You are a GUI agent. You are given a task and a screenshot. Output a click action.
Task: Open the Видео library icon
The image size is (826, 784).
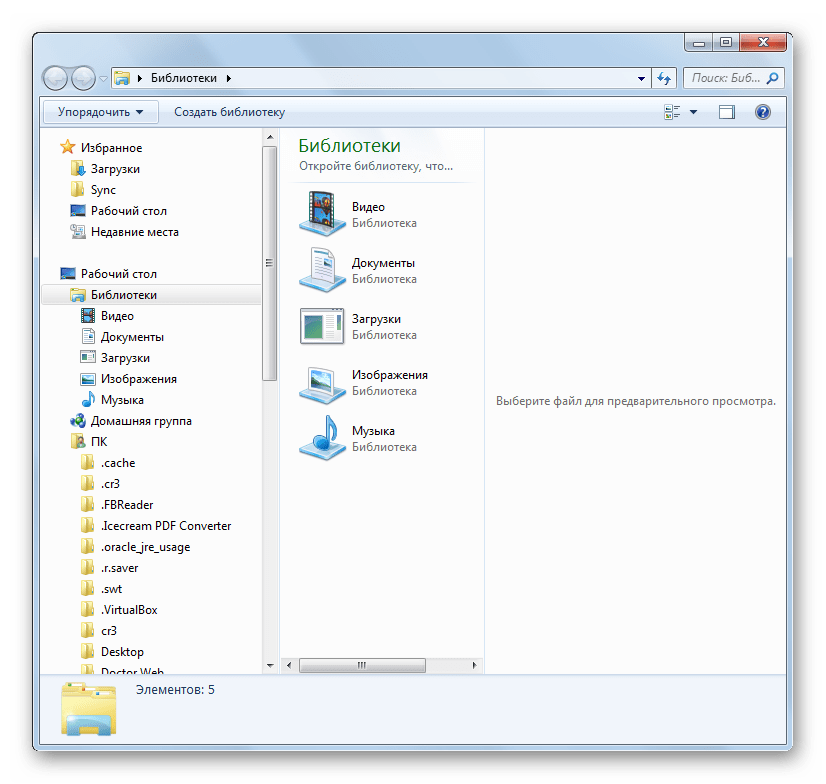point(321,214)
